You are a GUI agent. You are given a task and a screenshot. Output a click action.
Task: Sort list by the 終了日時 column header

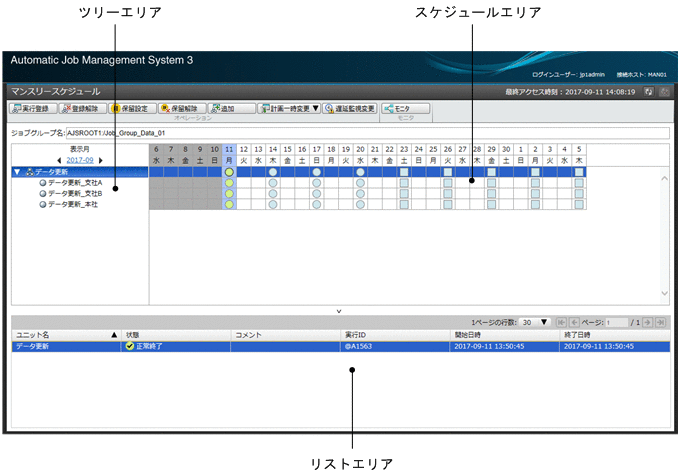click(x=615, y=335)
